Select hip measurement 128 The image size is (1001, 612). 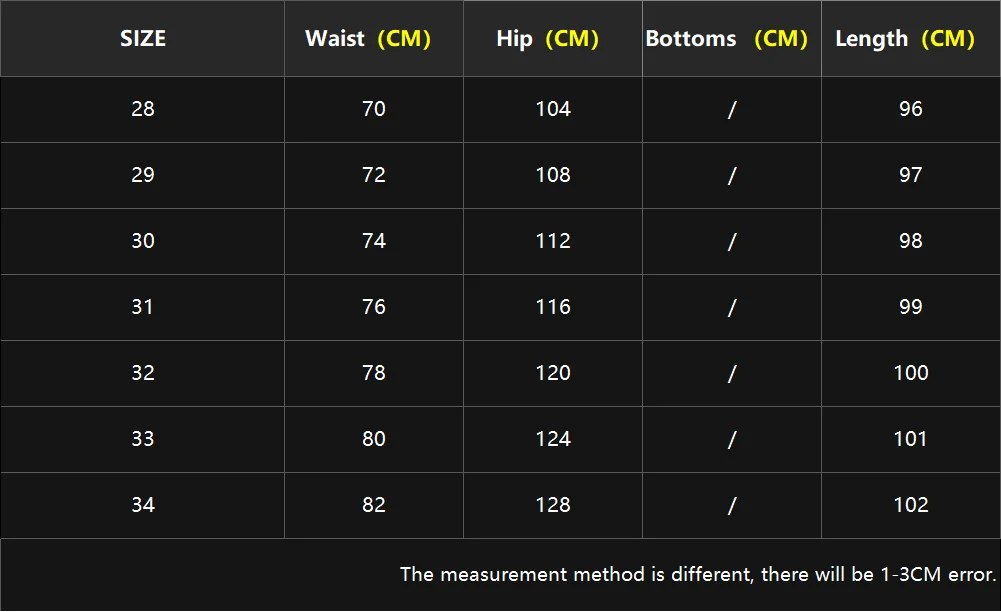pyautogui.click(x=553, y=505)
